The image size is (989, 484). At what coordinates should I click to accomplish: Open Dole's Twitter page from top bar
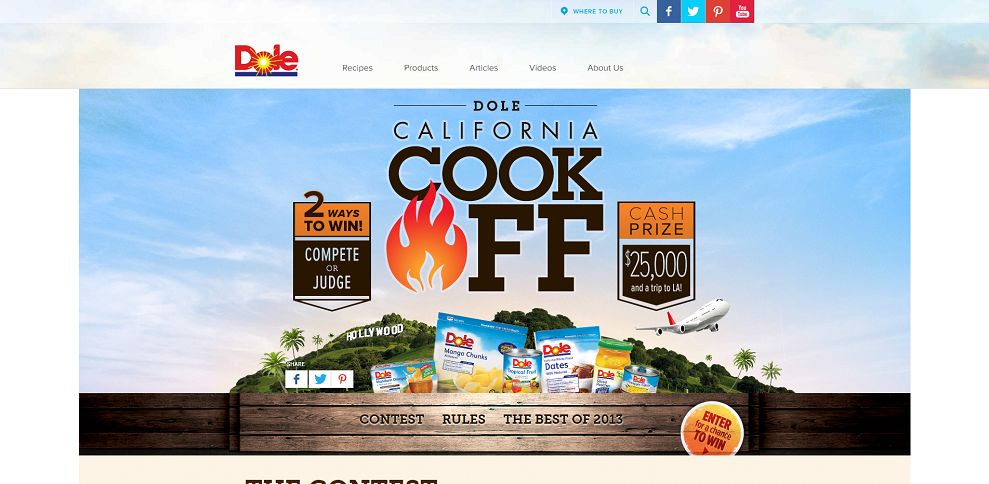coord(693,11)
